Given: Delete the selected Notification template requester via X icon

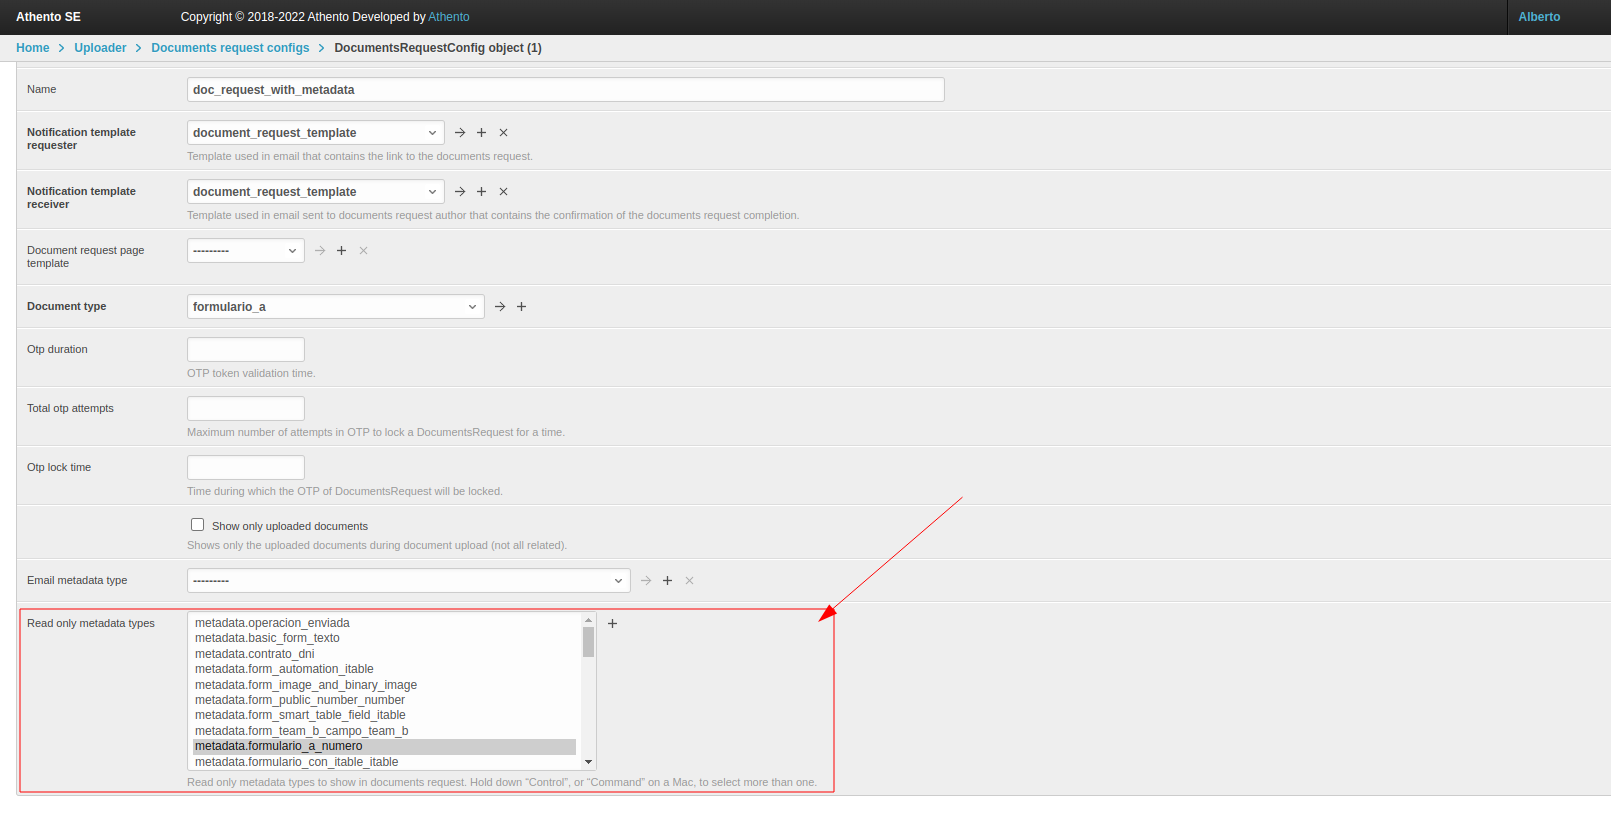Looking at the screenshot, I should 503,133.
